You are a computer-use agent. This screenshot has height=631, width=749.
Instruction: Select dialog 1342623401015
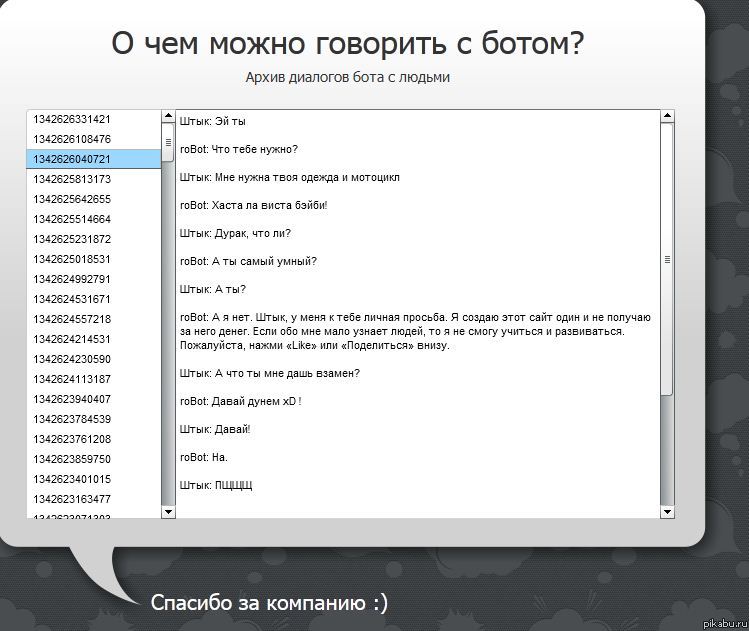coord(72,479)
